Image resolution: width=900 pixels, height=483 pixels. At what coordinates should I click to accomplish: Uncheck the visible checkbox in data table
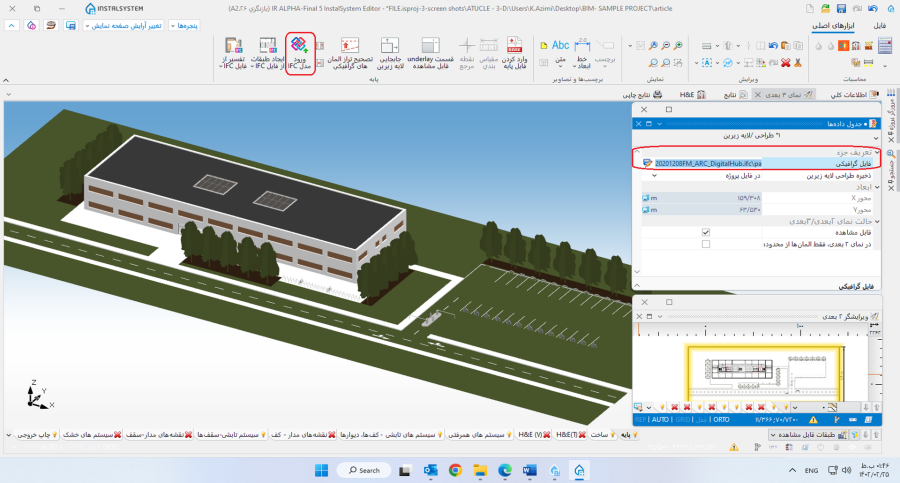(x=706, y=231)
